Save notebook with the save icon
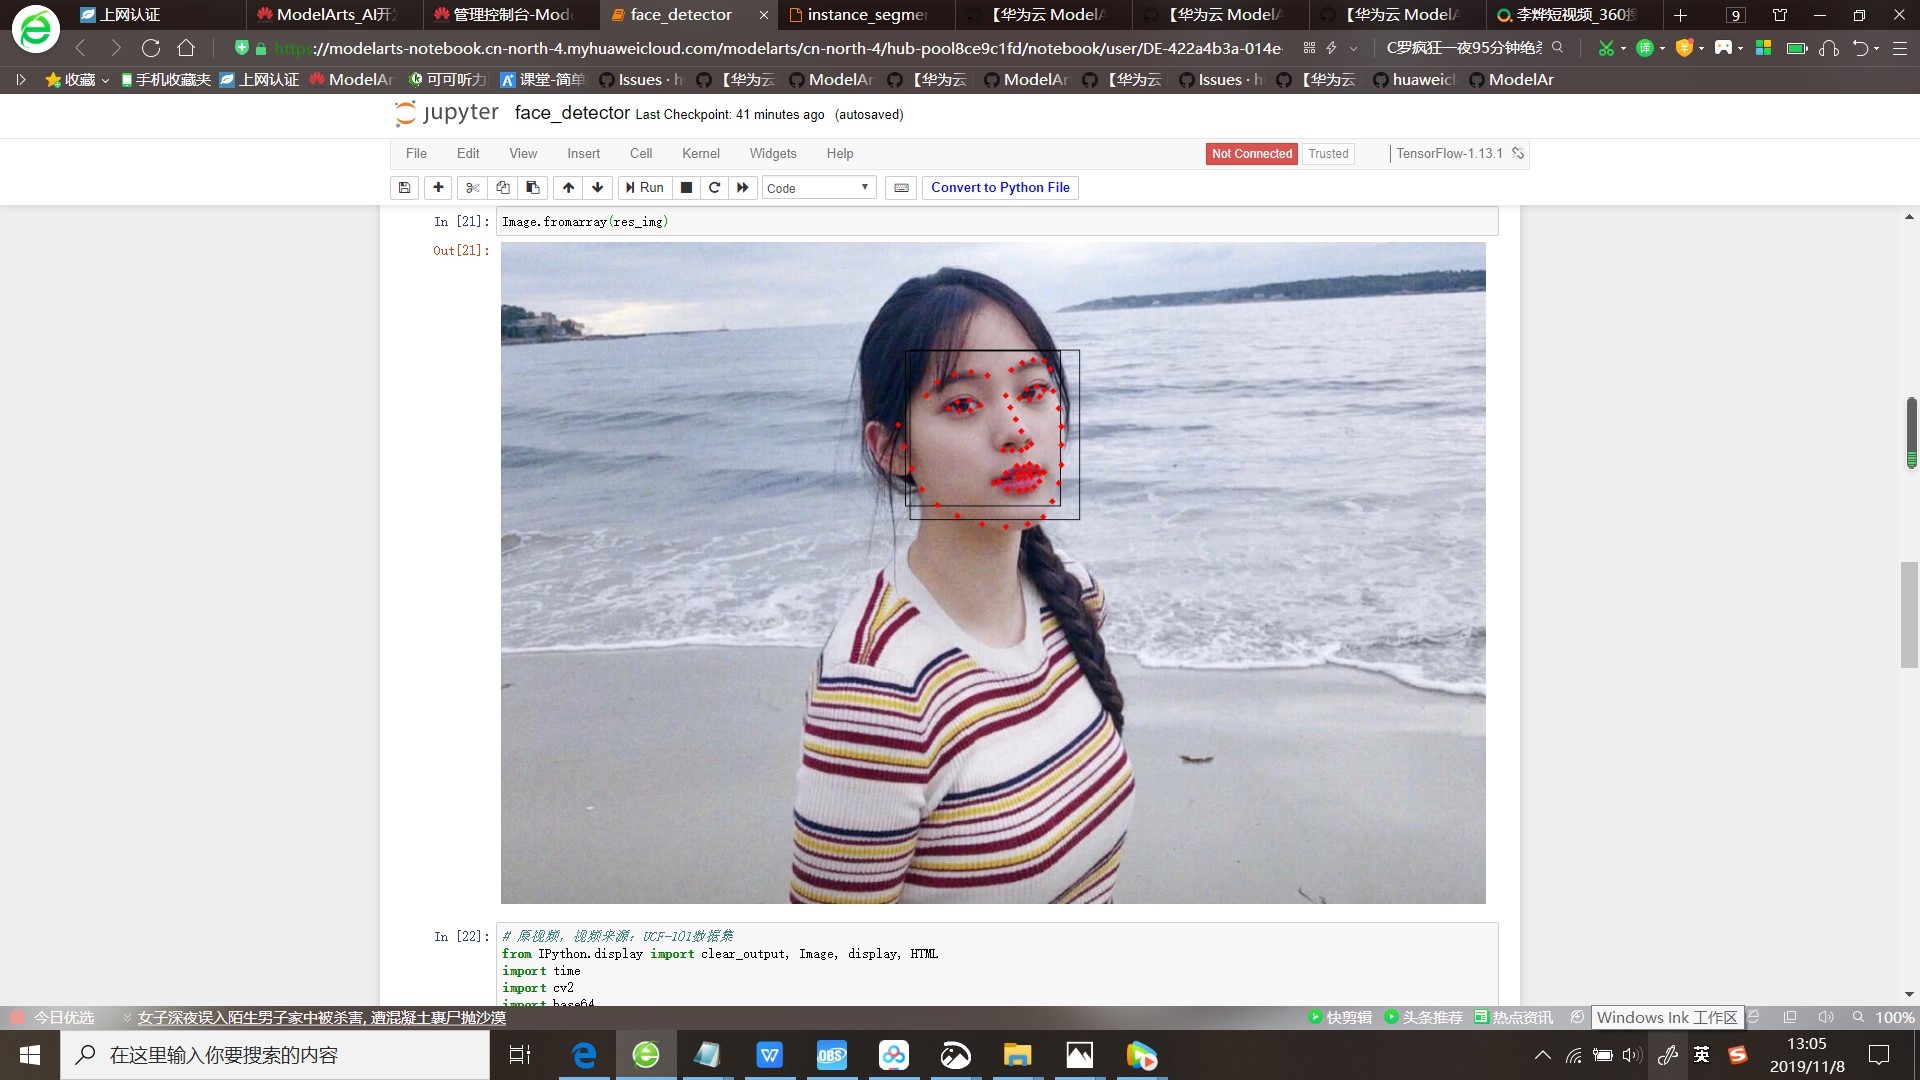1920x1080 pixels. pyautogui.click(x=404, y=187)
